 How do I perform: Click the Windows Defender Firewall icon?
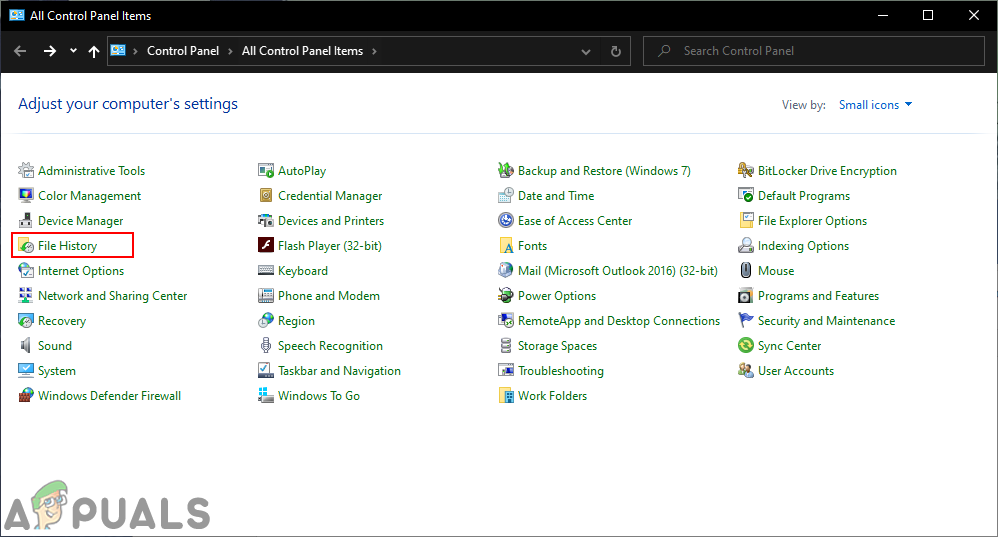click(x=26, y=396)
